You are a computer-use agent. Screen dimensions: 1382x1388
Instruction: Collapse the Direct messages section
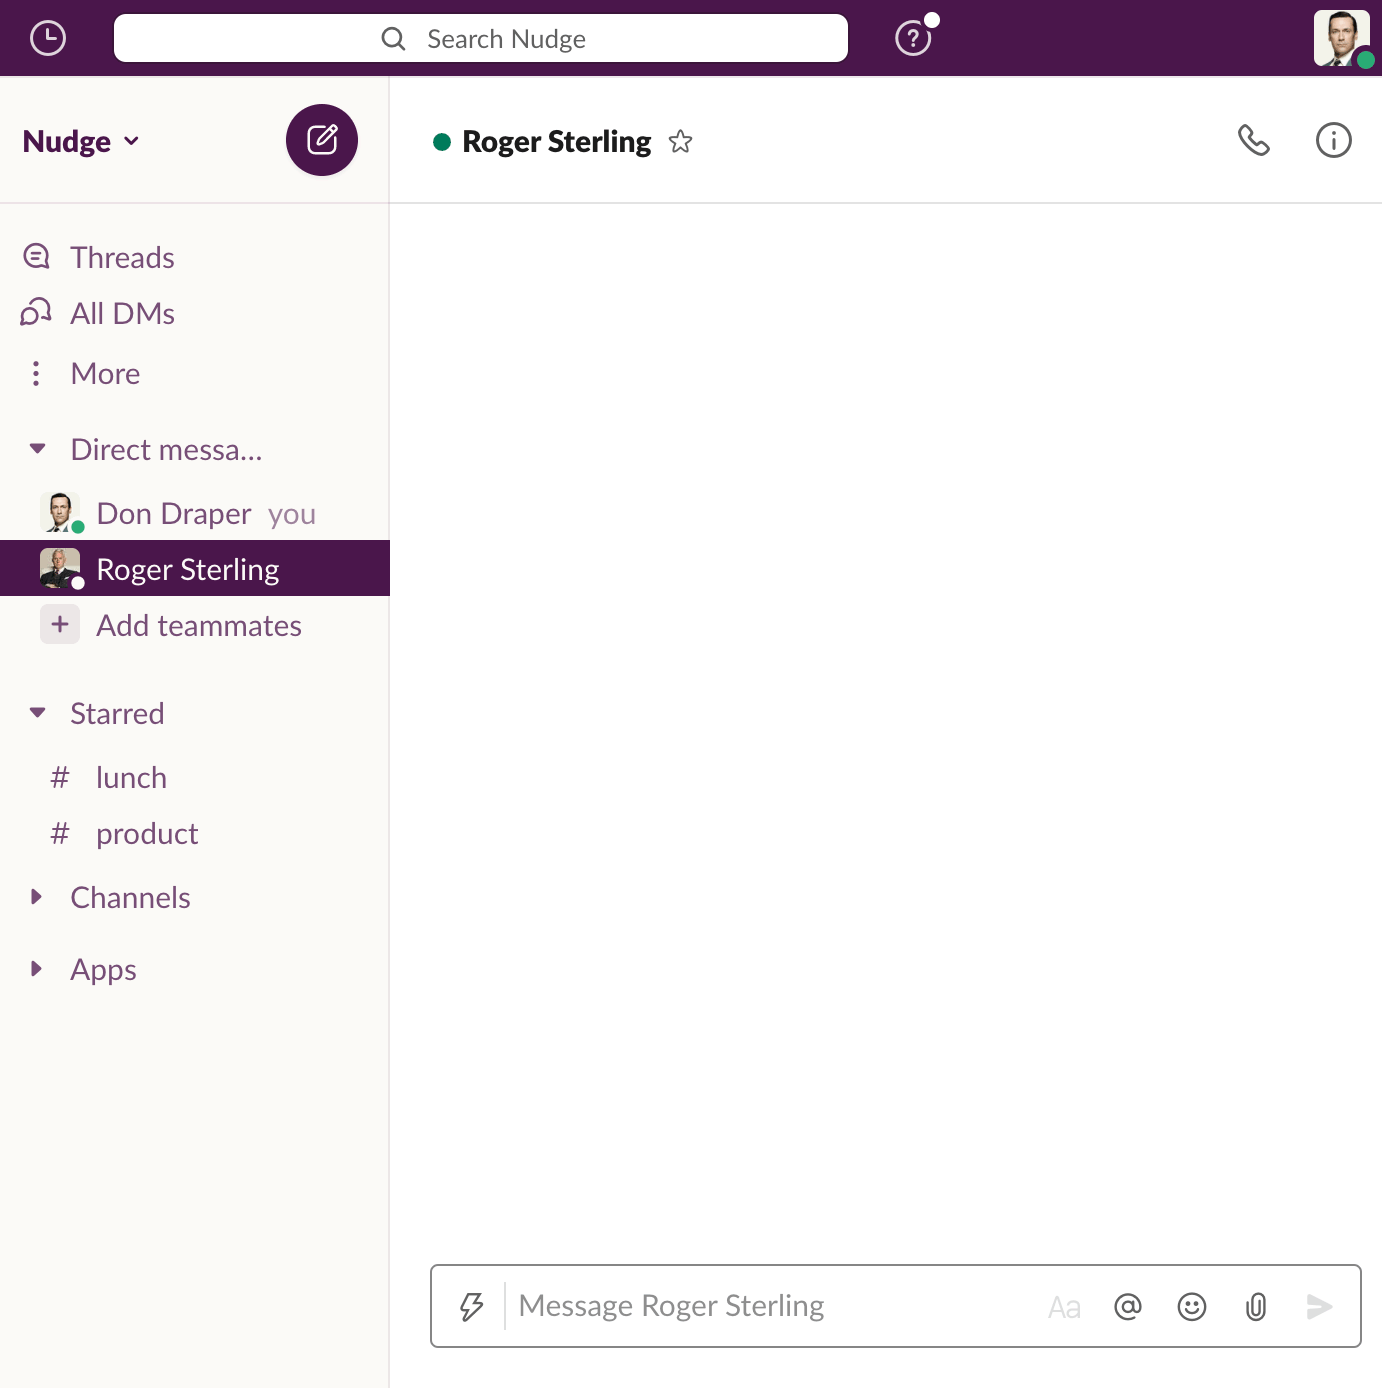38,449
